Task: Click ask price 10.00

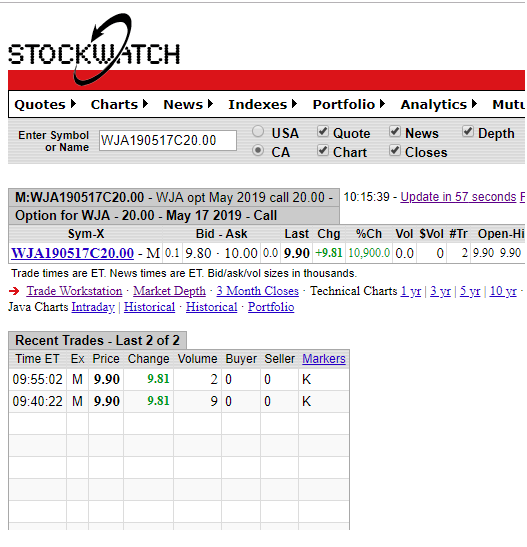Action: [x=241, y=253]
